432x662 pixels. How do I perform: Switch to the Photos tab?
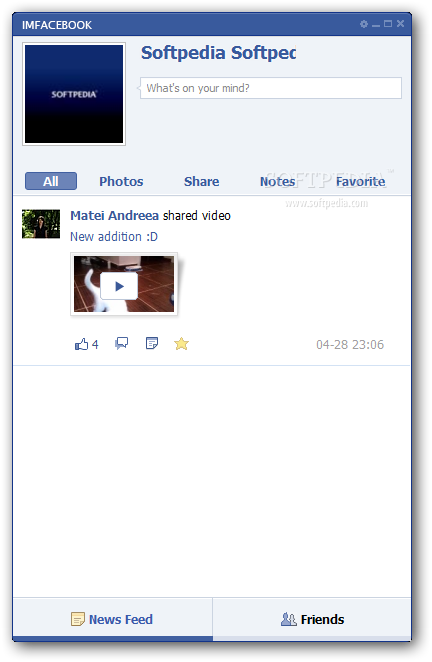pyautogui.click(x=121, y=182)
